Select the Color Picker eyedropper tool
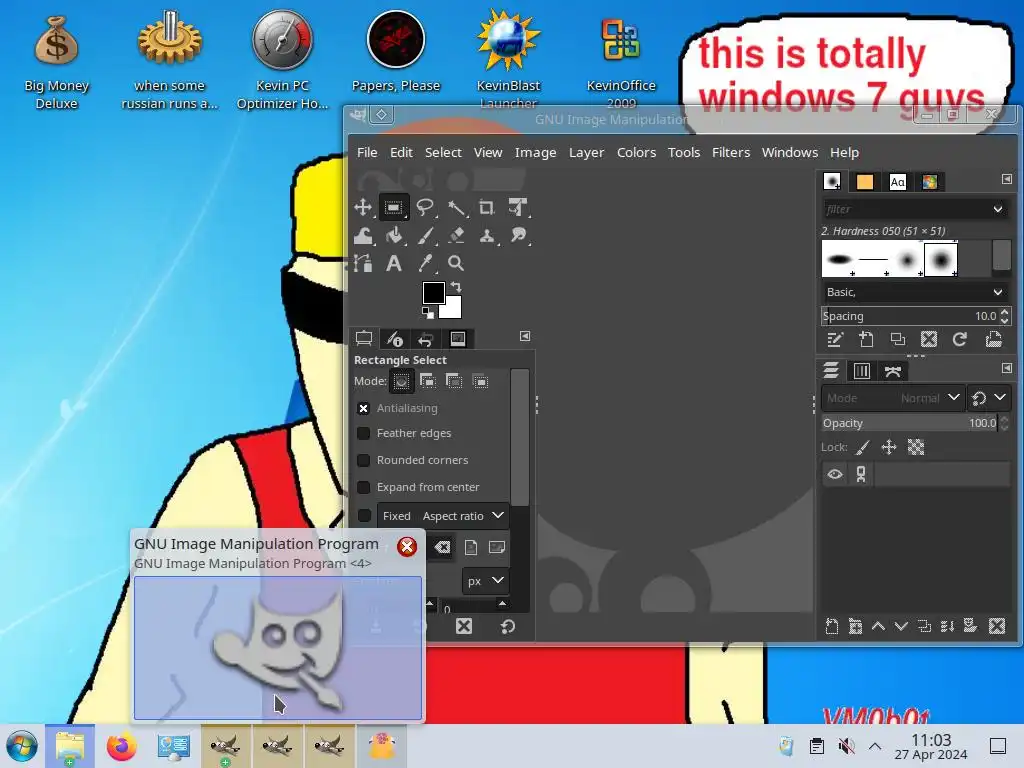The width and height of the screenshot is (1024, 768). coord(425,263)
